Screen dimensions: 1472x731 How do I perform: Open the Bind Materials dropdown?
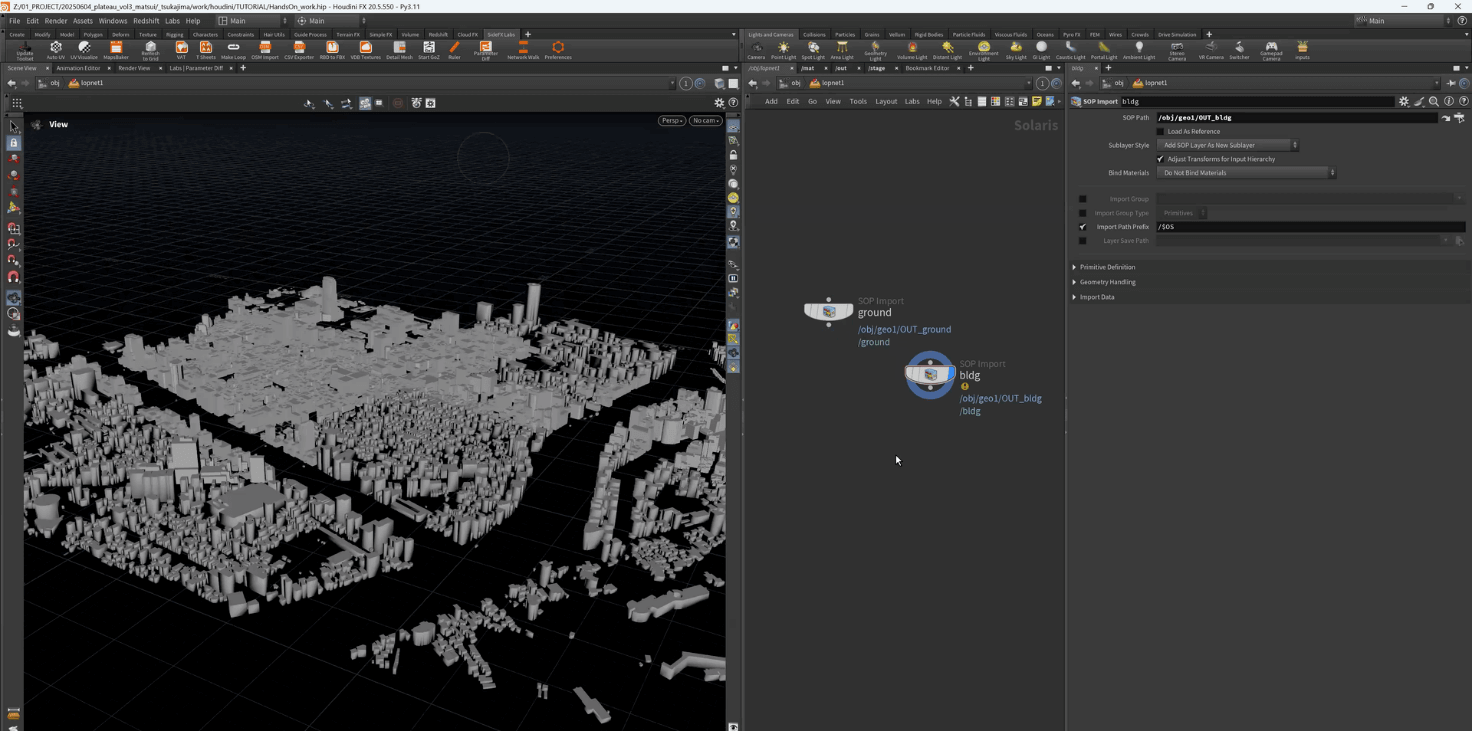(x=1246, y=173)
